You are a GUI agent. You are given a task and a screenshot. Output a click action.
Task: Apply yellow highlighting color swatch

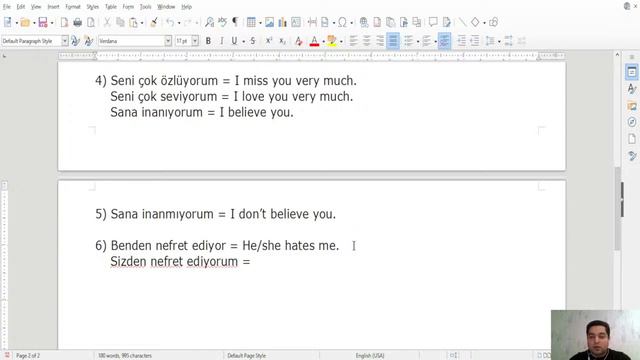click(332, 41)
